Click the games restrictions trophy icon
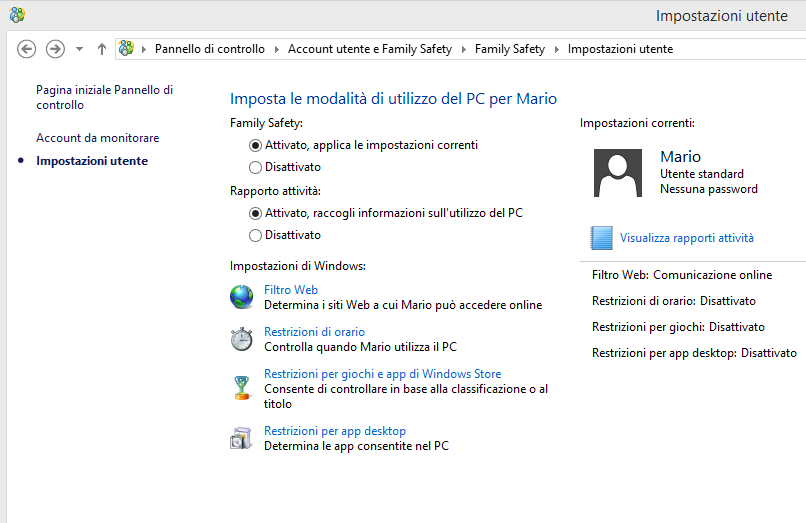This screenshot has height=523, width=806. coord(242,388)
